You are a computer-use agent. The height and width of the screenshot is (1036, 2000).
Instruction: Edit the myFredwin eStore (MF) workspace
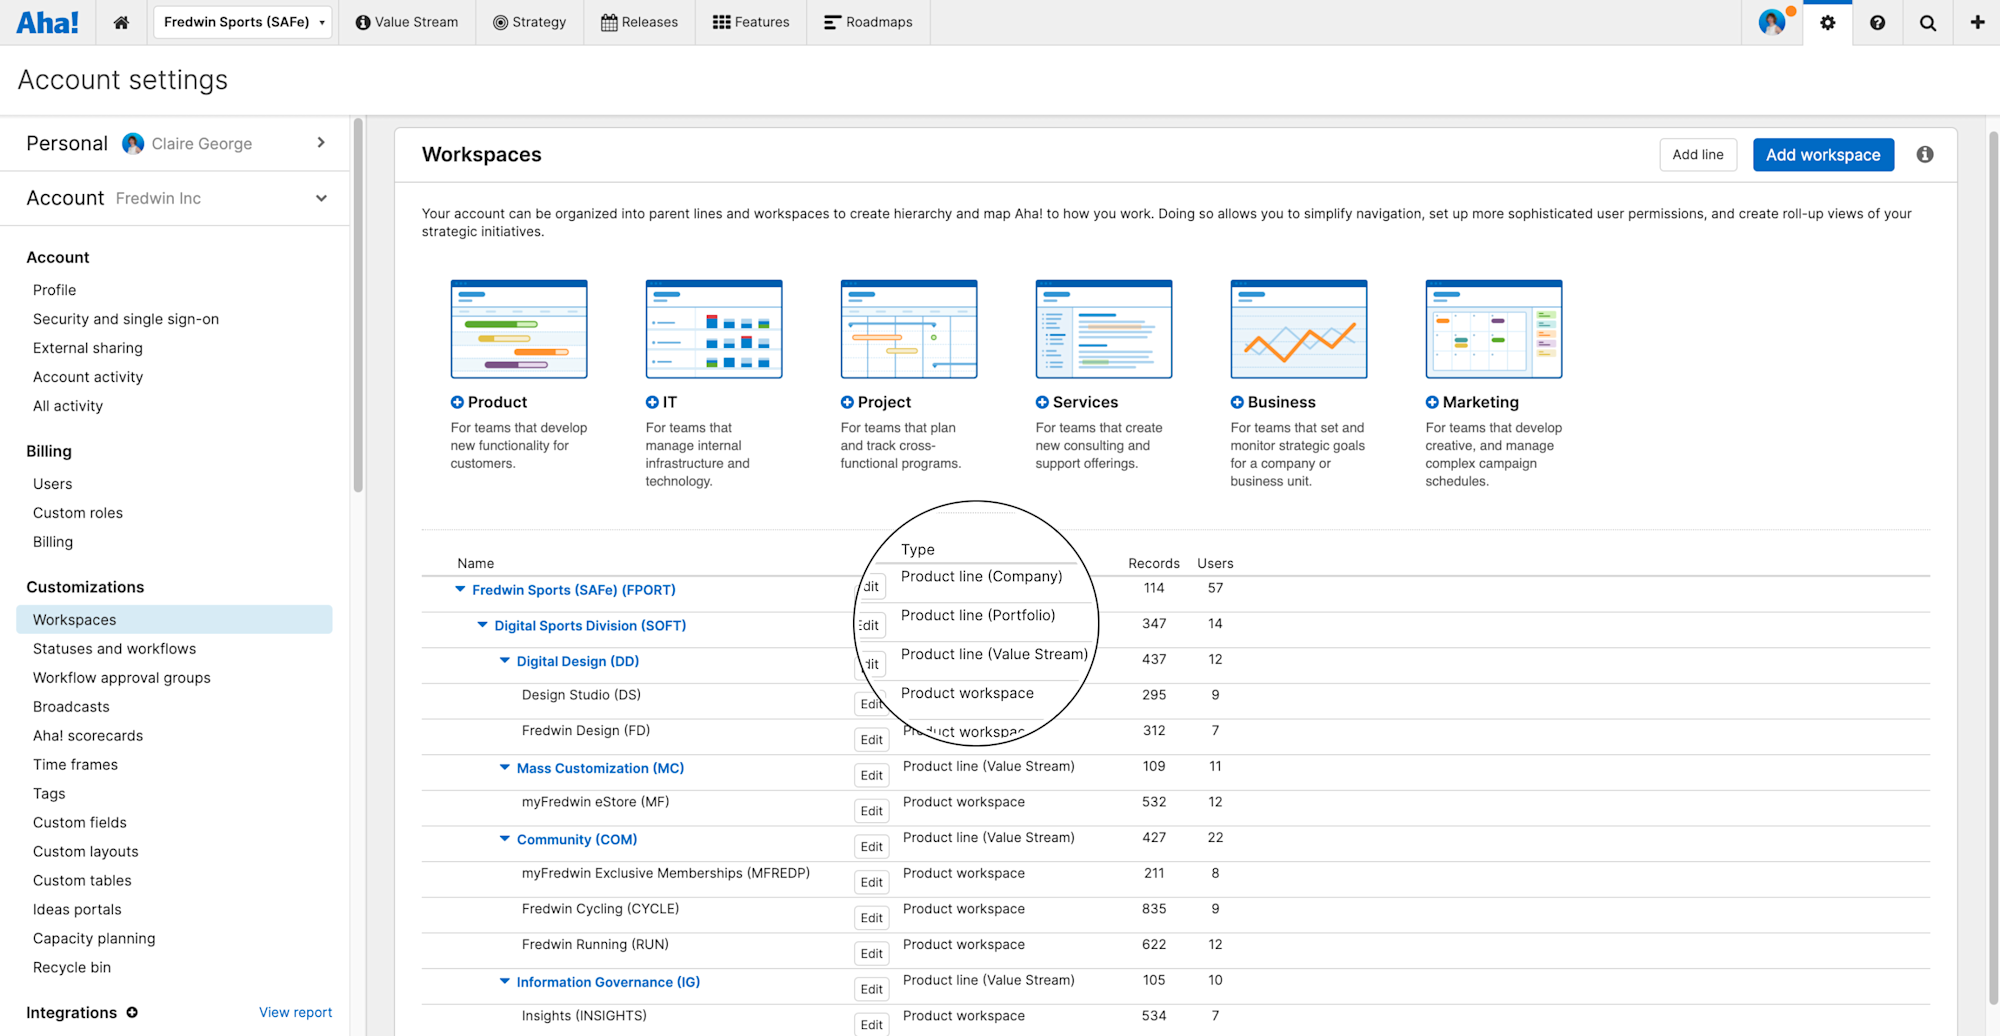click(872, 811)
